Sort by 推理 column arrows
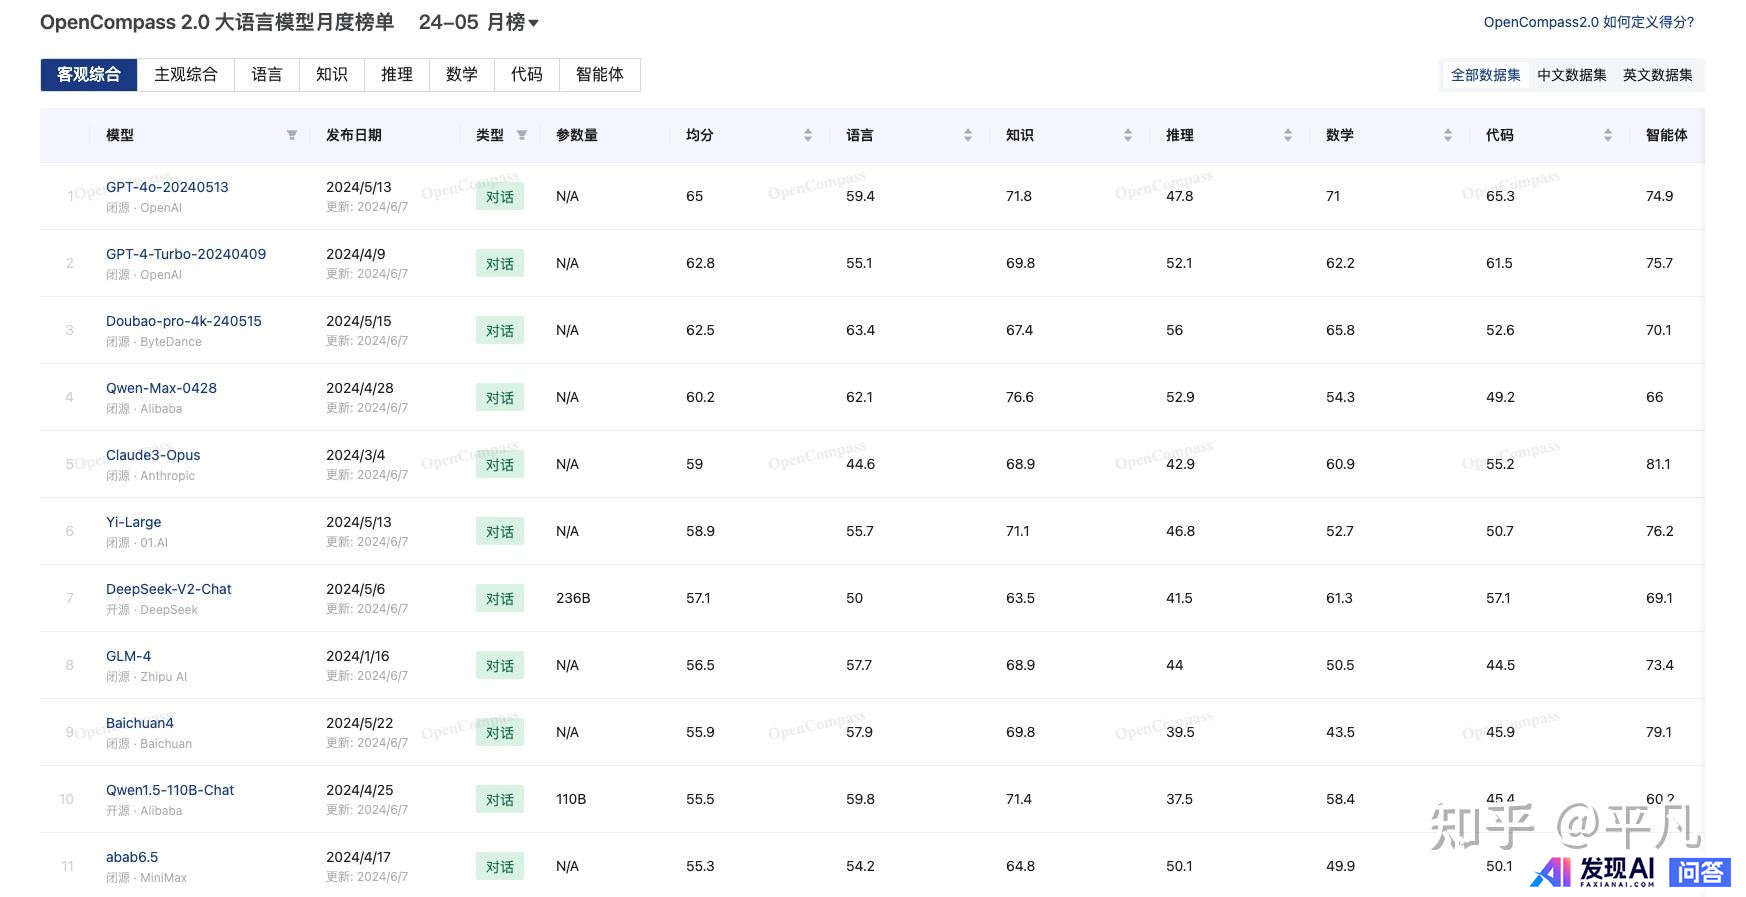 point(1288,135)
